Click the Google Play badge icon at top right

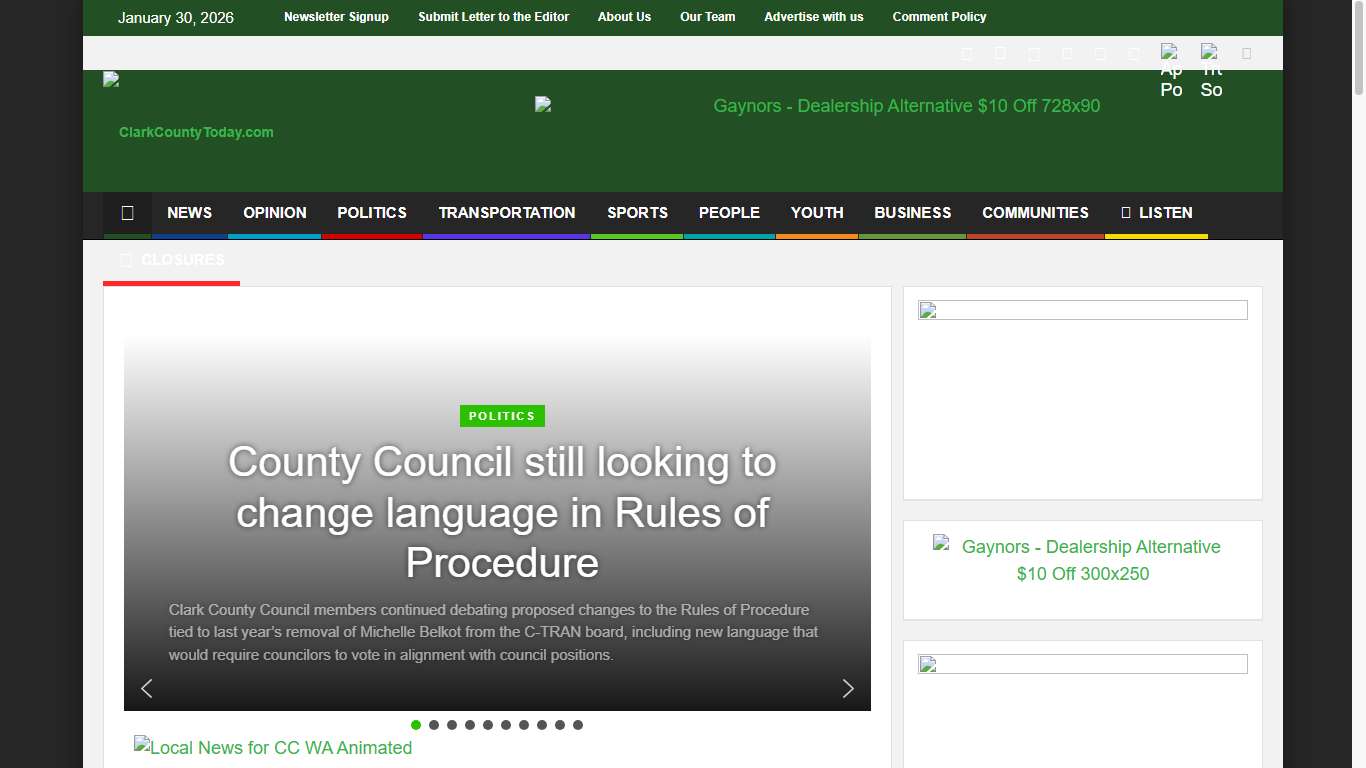(1210, 52)
